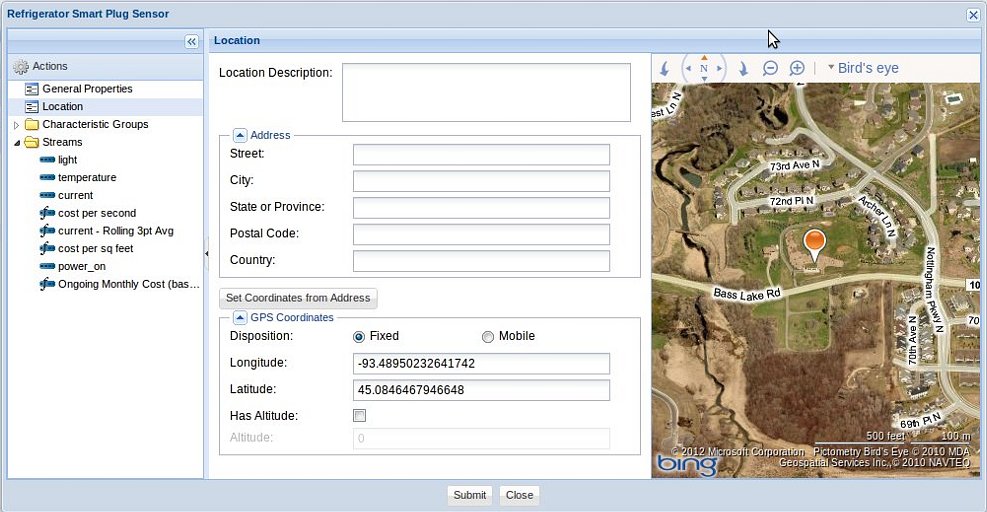
Task: Open General Properties in the tree
Action: (x=87, y=89)
